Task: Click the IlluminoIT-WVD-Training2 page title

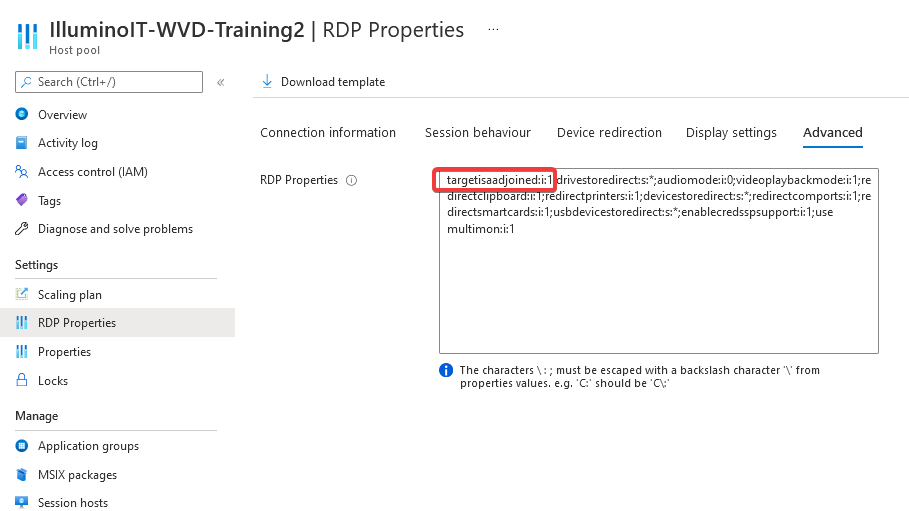Action: tap(177, 30)
